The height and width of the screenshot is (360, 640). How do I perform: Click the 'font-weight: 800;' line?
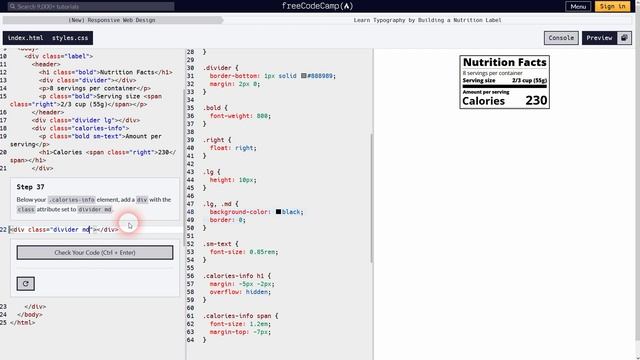[x=240, y=116]
